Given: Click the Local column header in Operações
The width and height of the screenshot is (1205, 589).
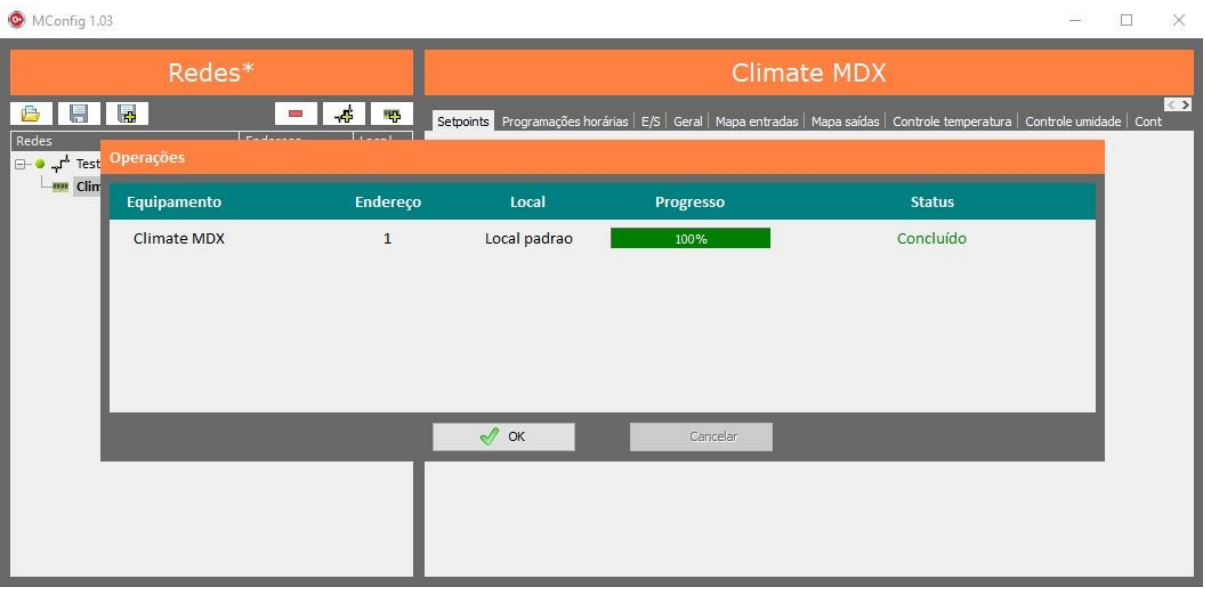Looking at the screenshot, I should point(528,202).
